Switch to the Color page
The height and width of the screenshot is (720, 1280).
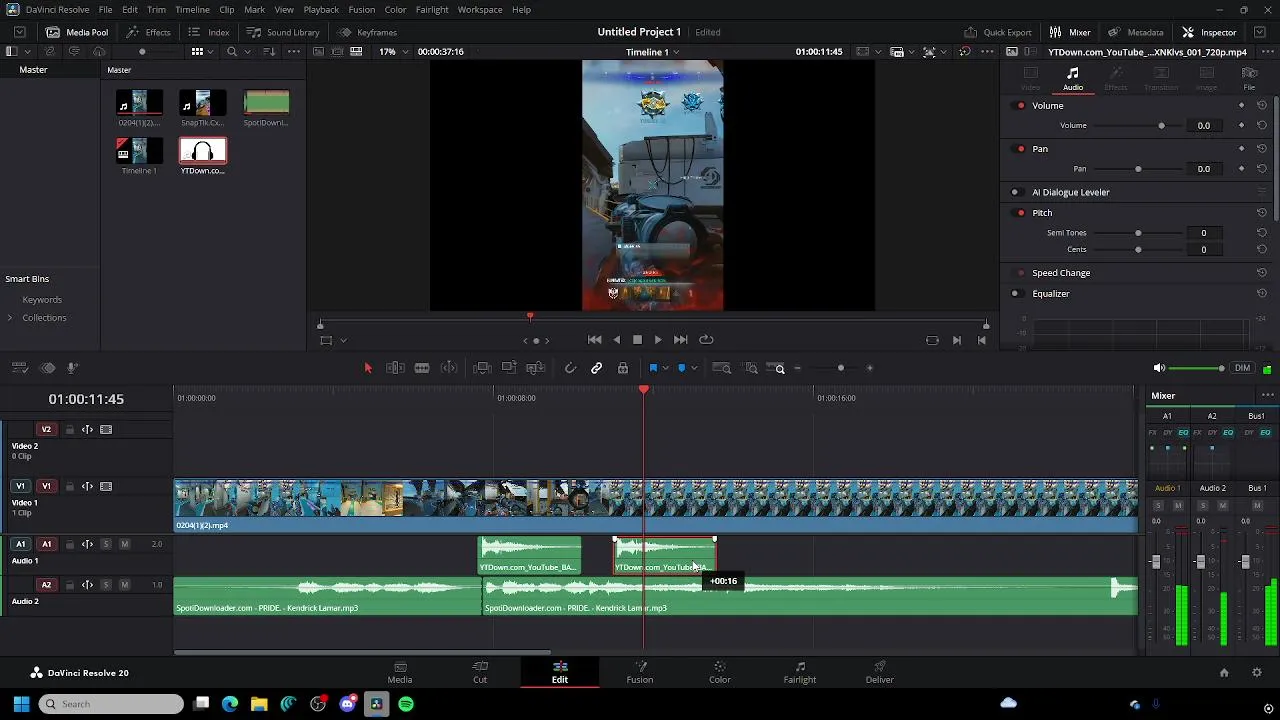[x=719, y=672]
